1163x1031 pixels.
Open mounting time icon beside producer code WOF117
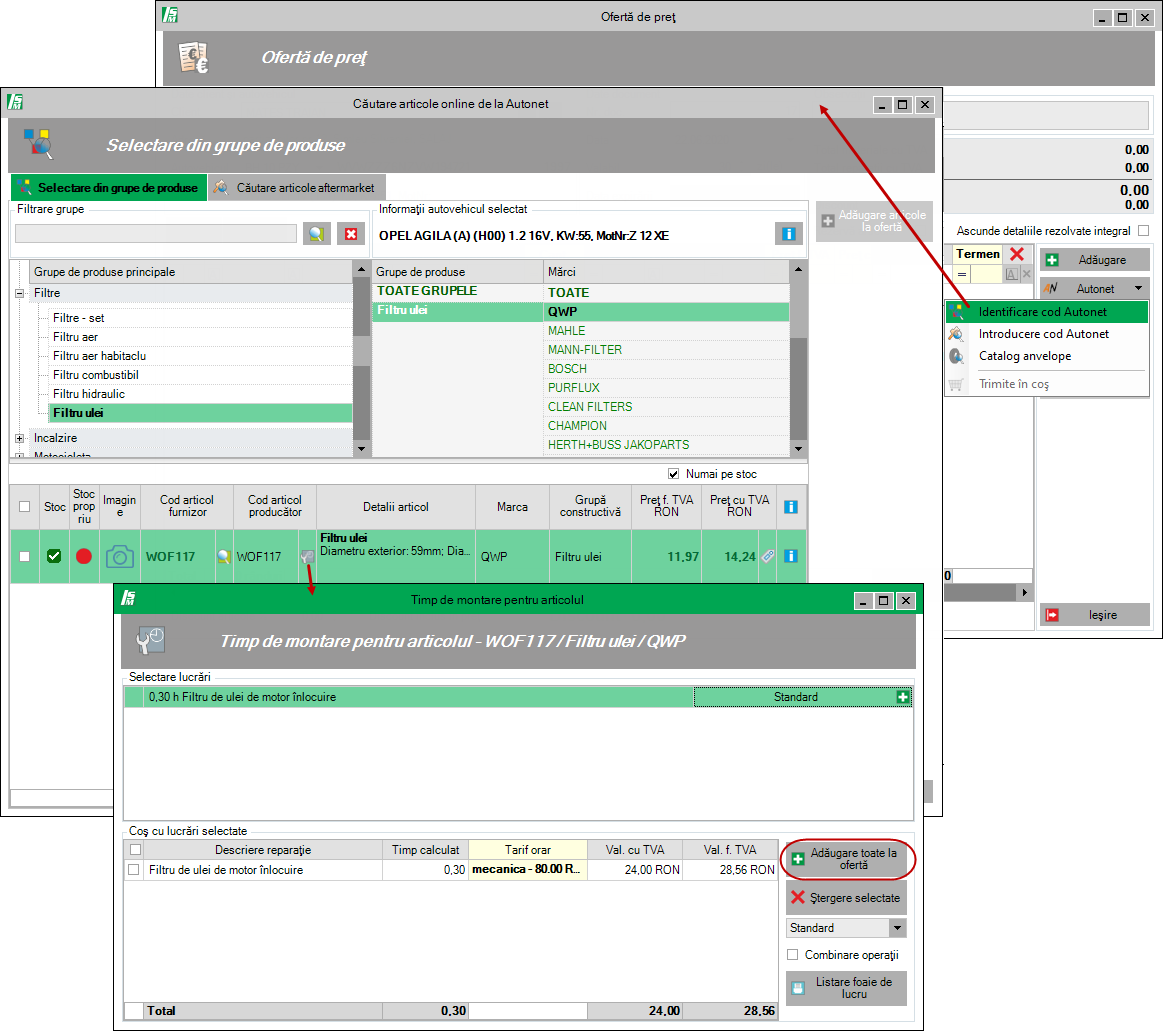tap(307, 556)
